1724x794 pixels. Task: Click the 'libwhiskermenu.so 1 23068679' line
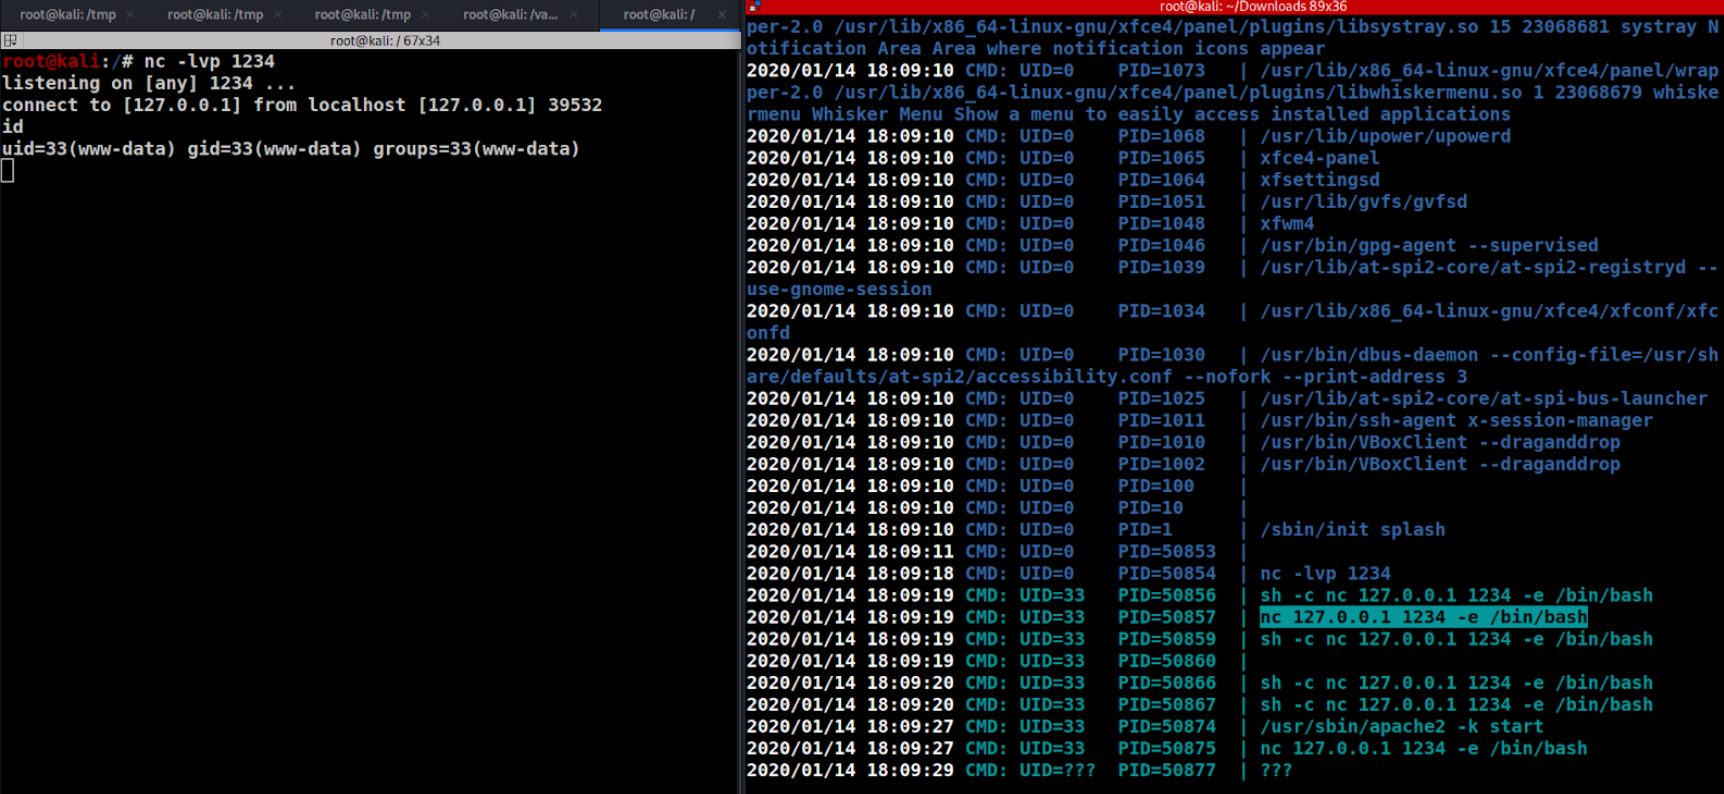(1232, 92)
